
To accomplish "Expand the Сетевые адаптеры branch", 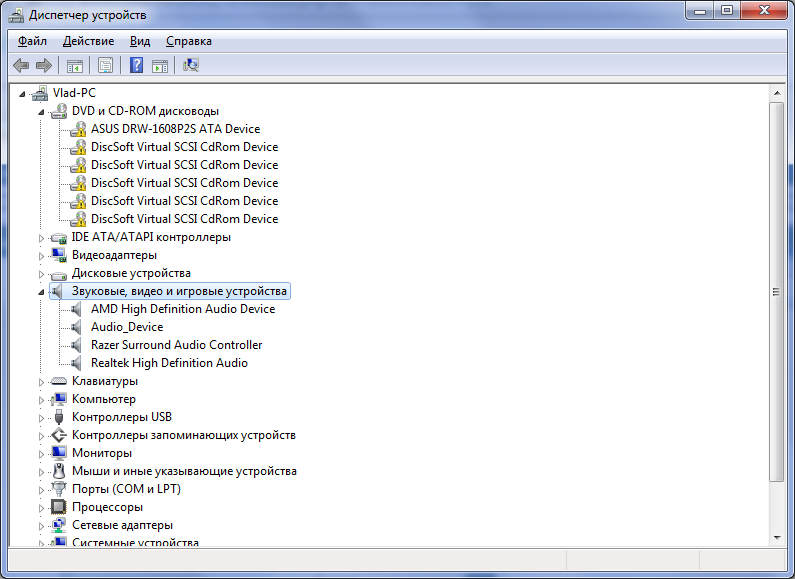I will [42, 526].
